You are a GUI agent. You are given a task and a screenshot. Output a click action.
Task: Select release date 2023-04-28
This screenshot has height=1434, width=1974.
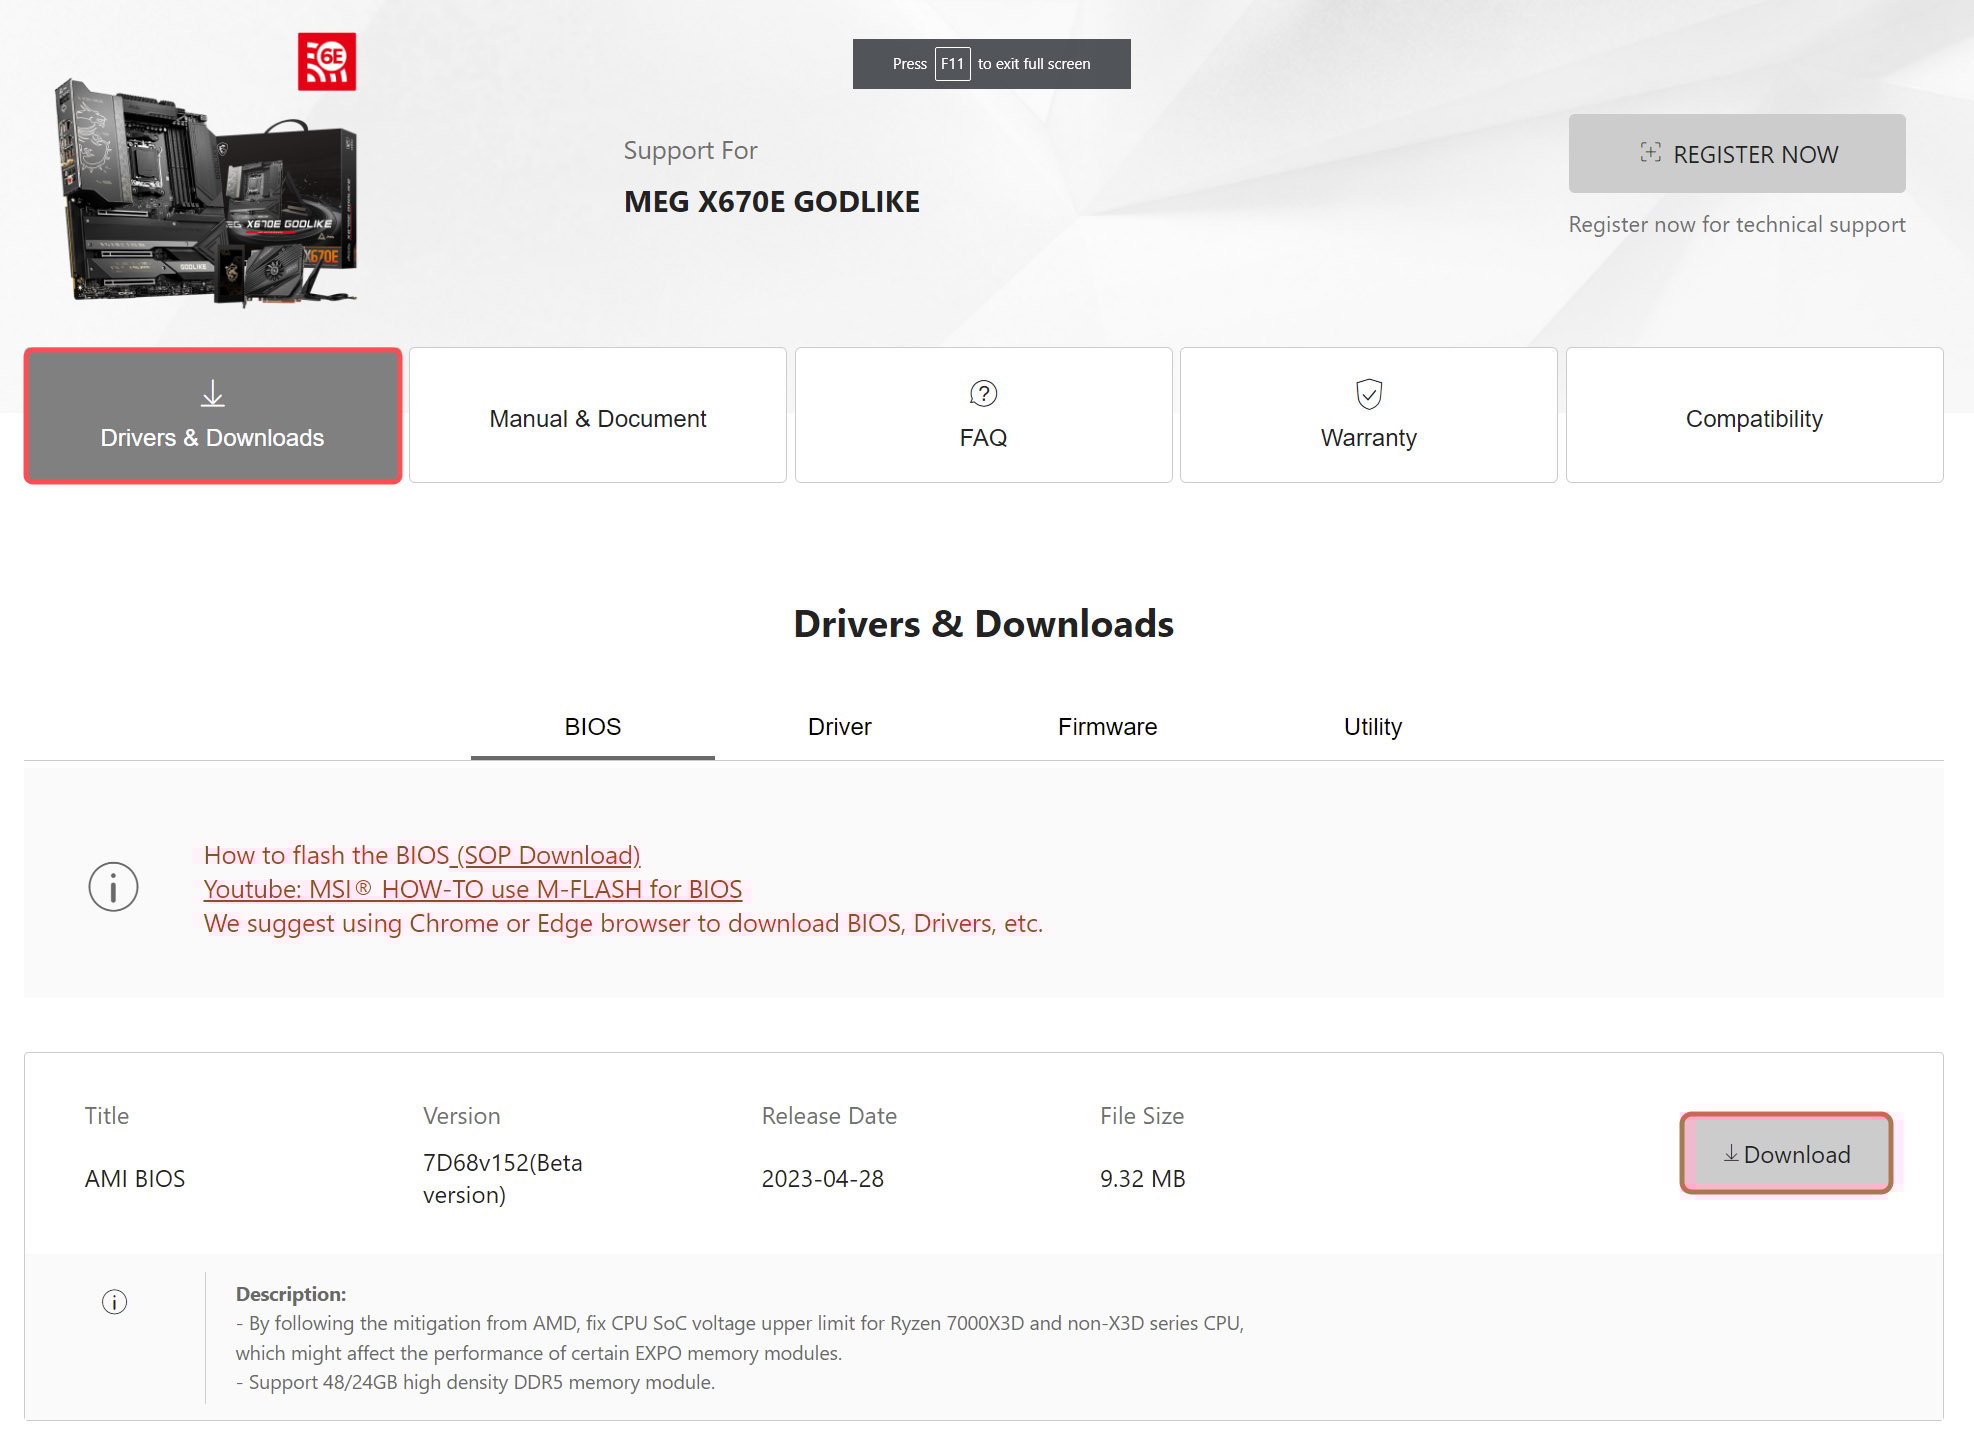pos(823,1178)
